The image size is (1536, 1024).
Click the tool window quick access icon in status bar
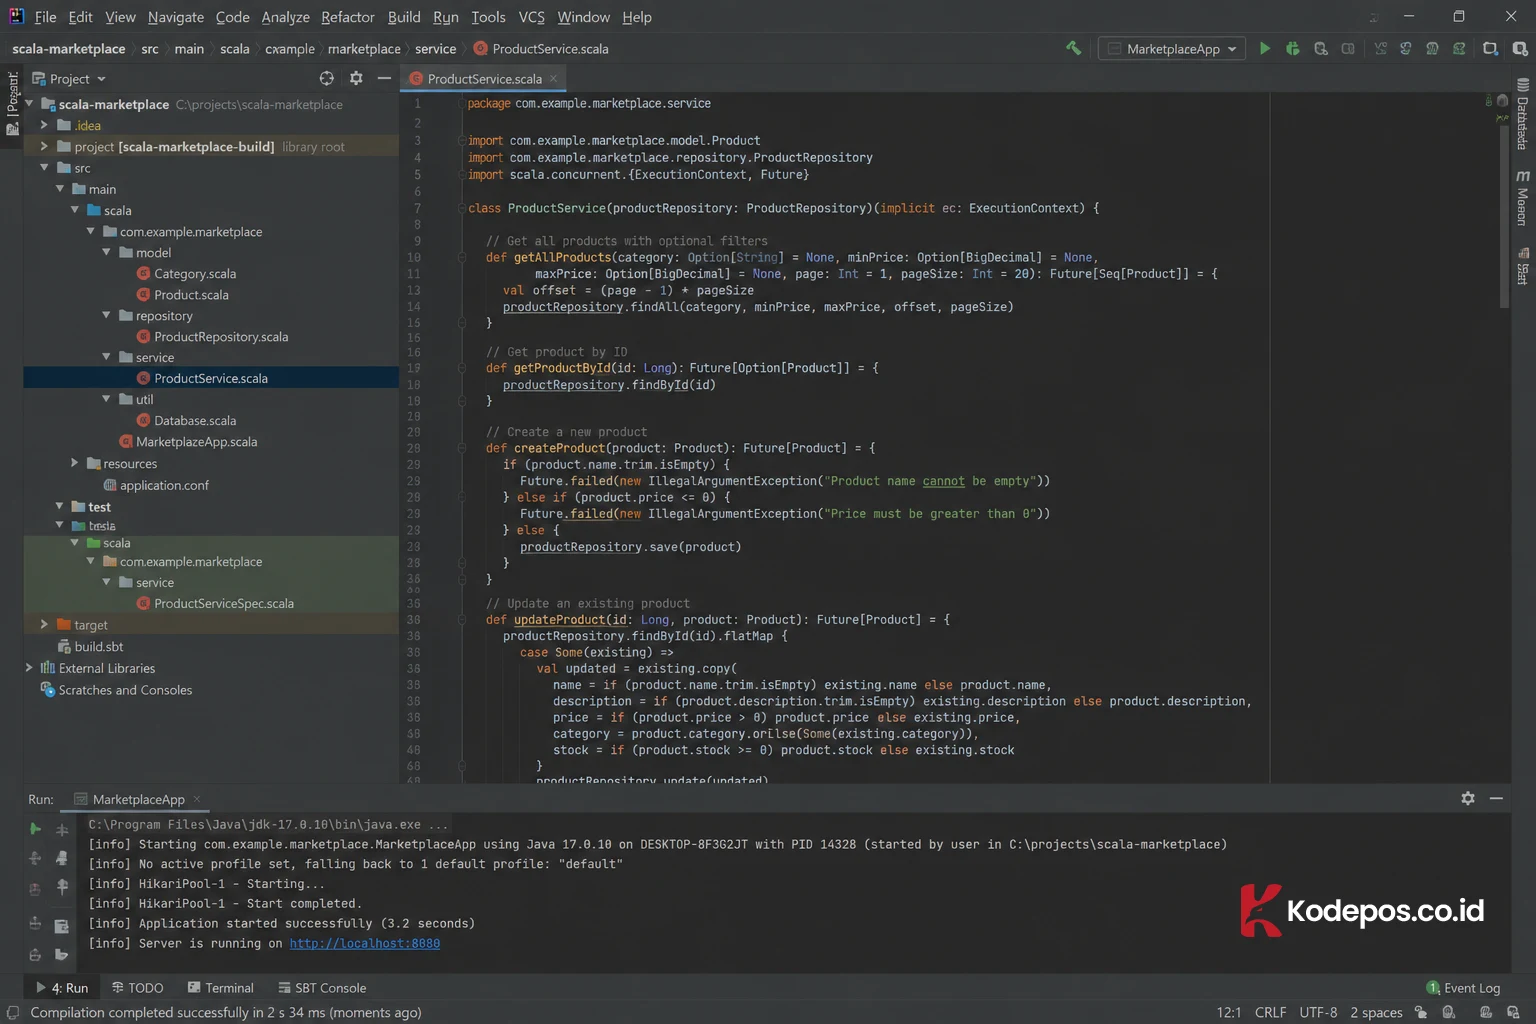click(13, 1012)
